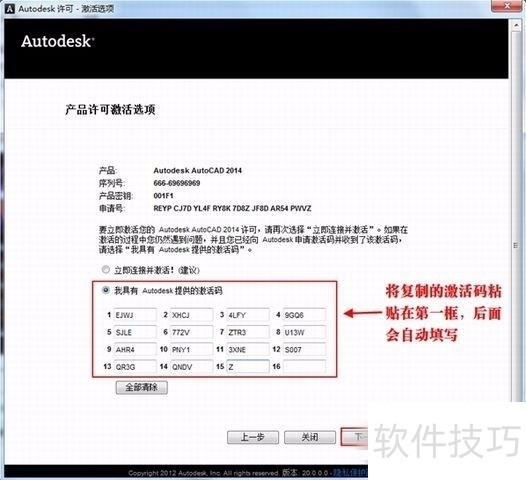Viewport: 526px width, 480px height.
Task: Click the vertical scrollbar thumb grip
Action: (516, 246)
